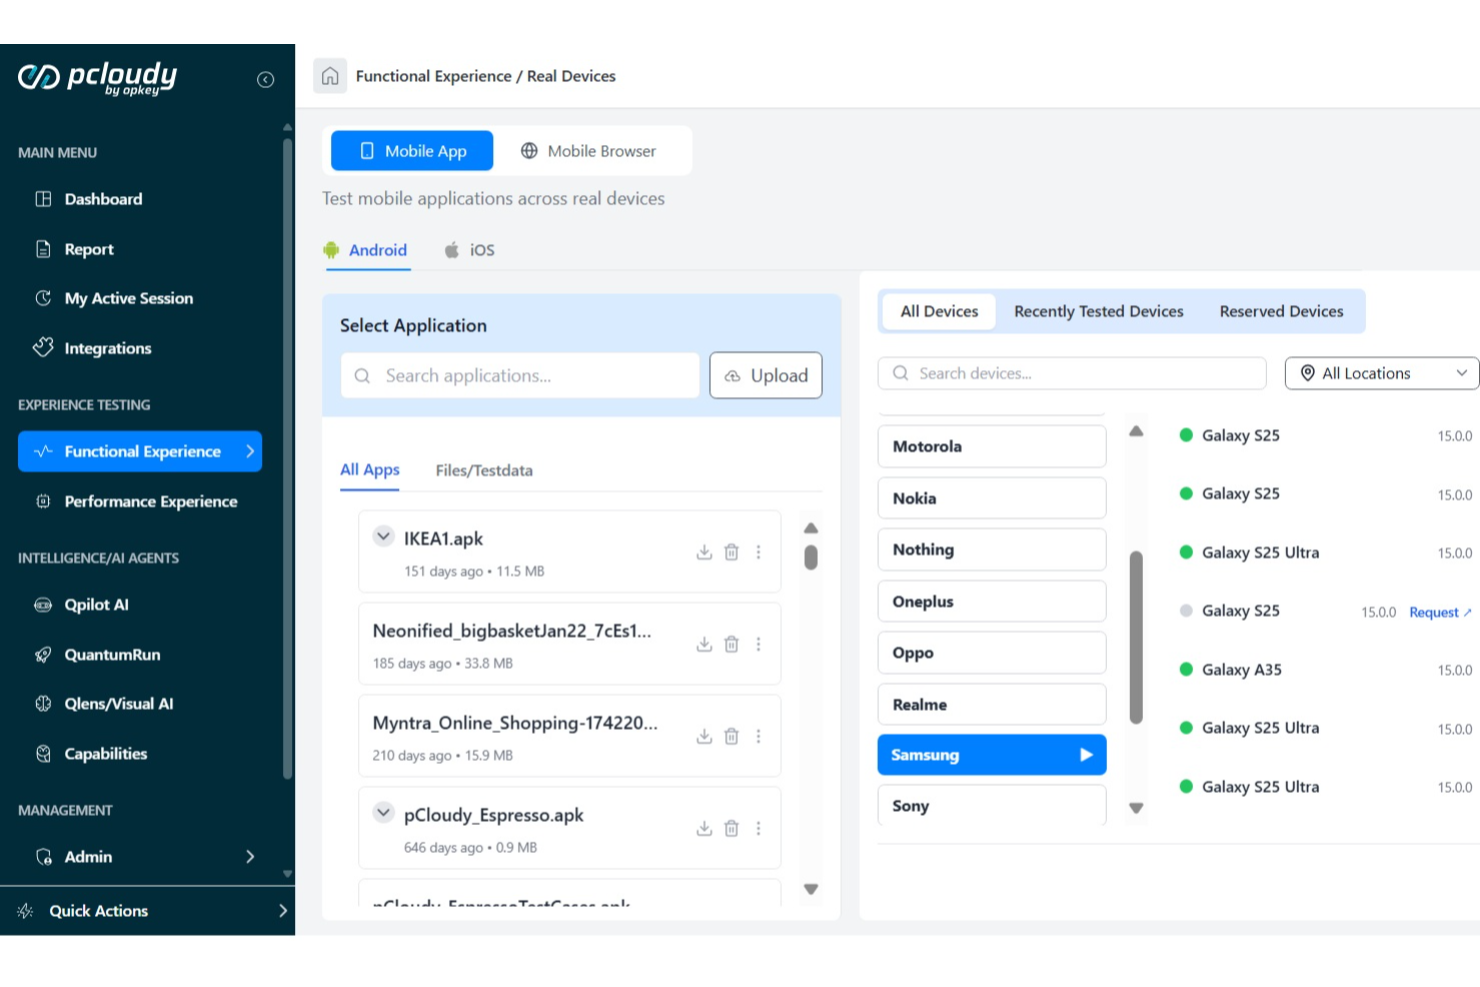Open more options for Neonified_bigbasket

[758, 644]
